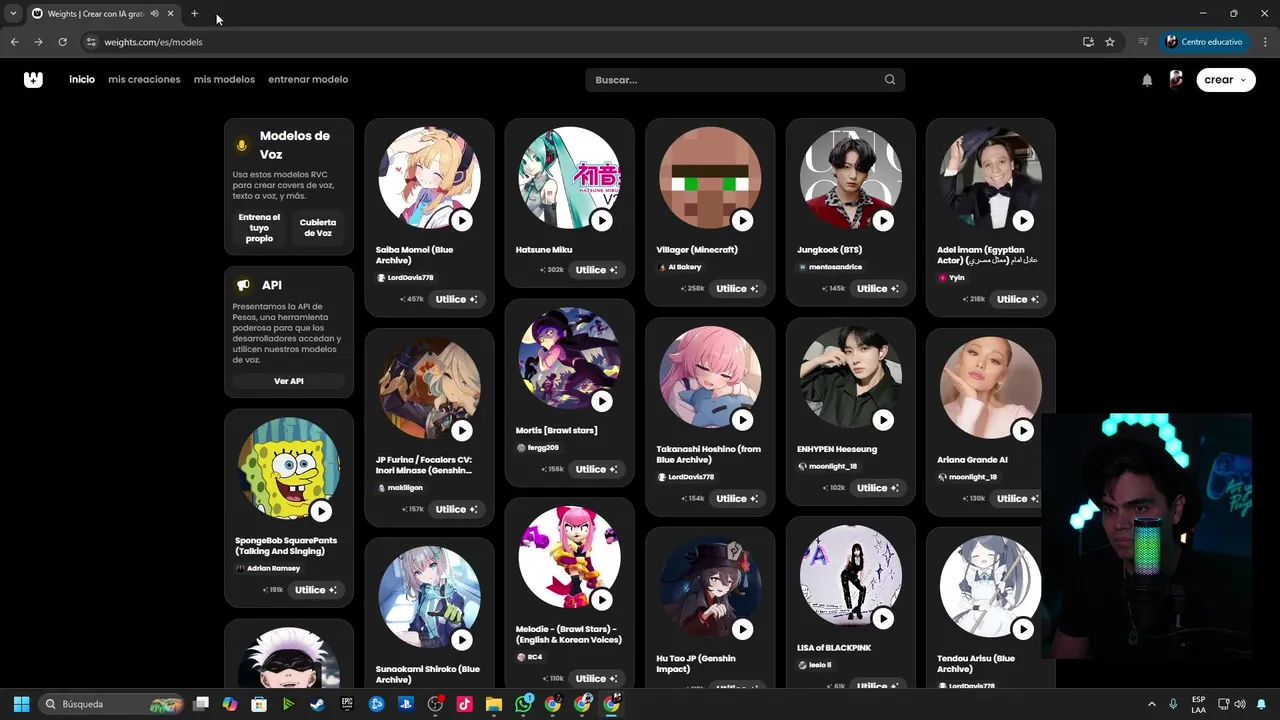The image size is (1280, 720).
Task: Click Utilice on Mortis Brawl Stars card
Action: [596, 469]
